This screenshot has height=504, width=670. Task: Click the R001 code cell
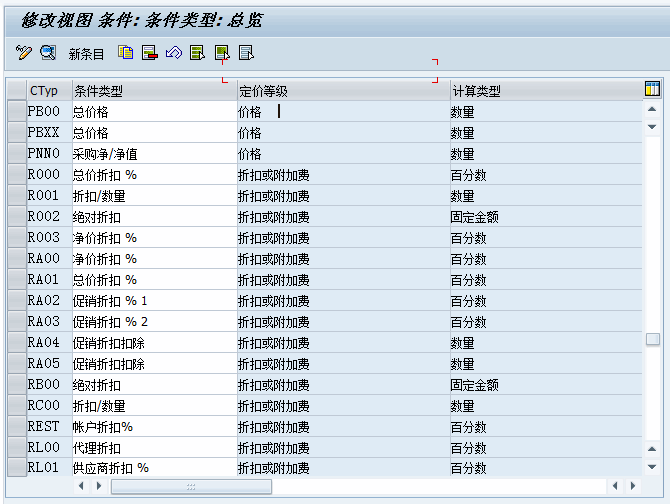(x=49, y=195)
